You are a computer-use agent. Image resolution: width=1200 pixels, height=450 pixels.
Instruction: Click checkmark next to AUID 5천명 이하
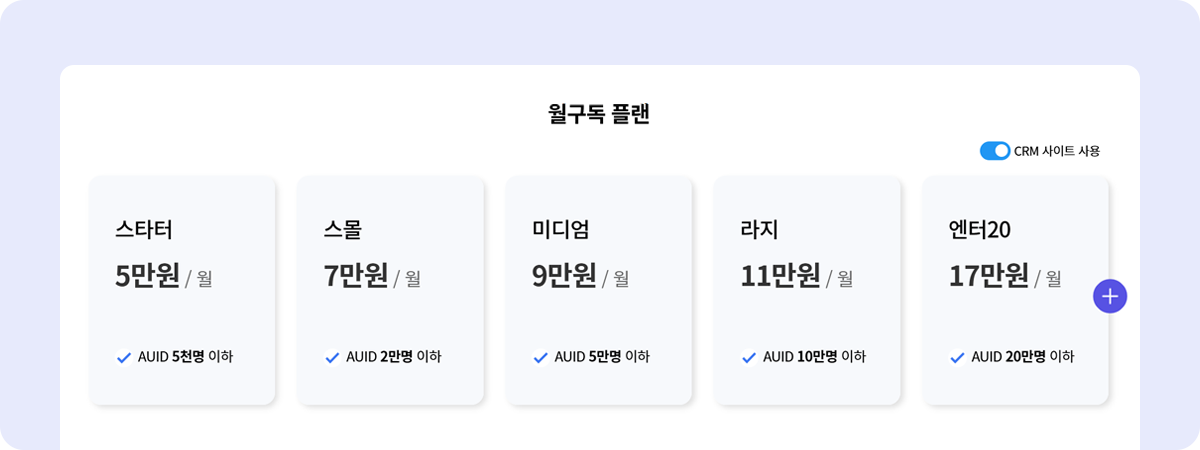tap(124, 357)
